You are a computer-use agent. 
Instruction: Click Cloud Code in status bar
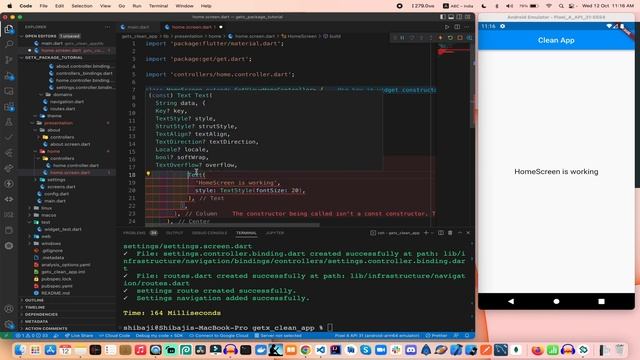(x=114, y=336)
